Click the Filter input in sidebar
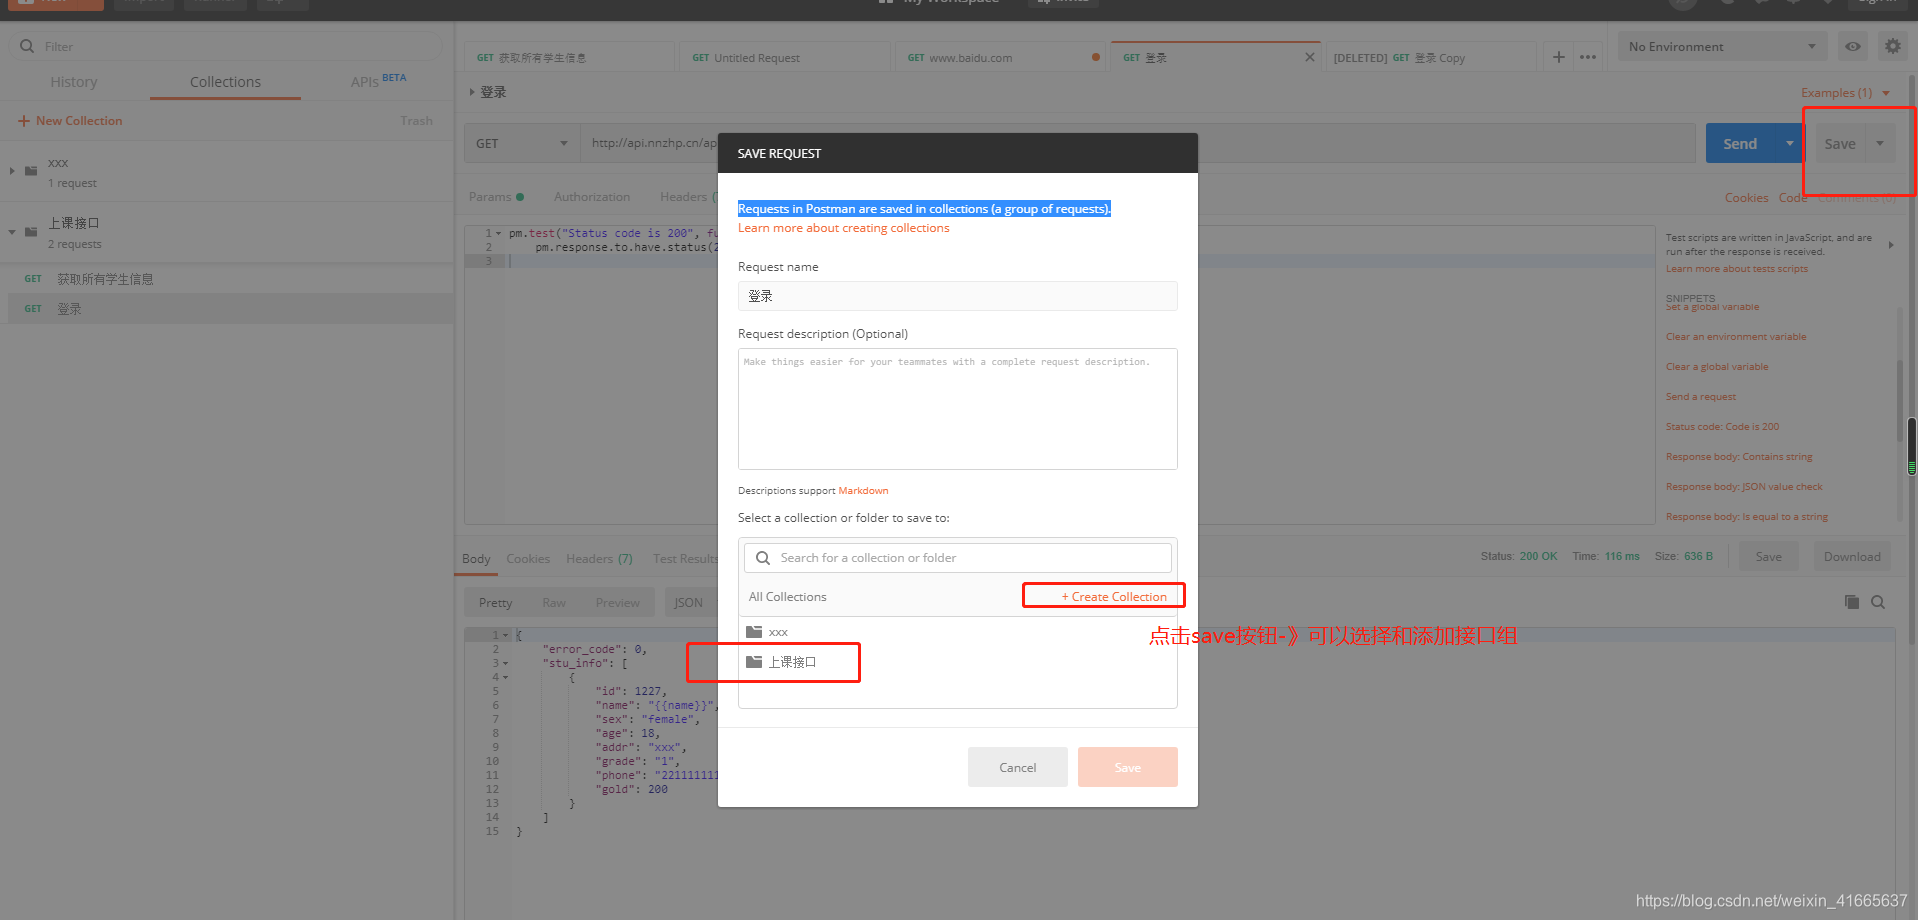 coord(226,46)
